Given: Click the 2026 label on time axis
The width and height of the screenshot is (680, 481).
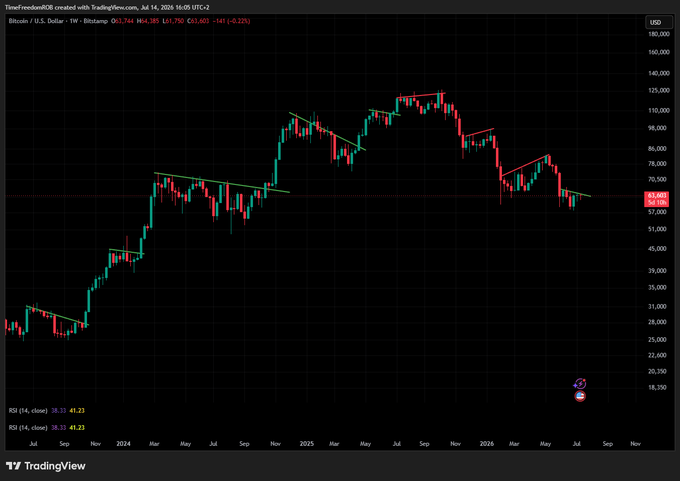Looking at the screenshot, I should click(x=487, y=444).
